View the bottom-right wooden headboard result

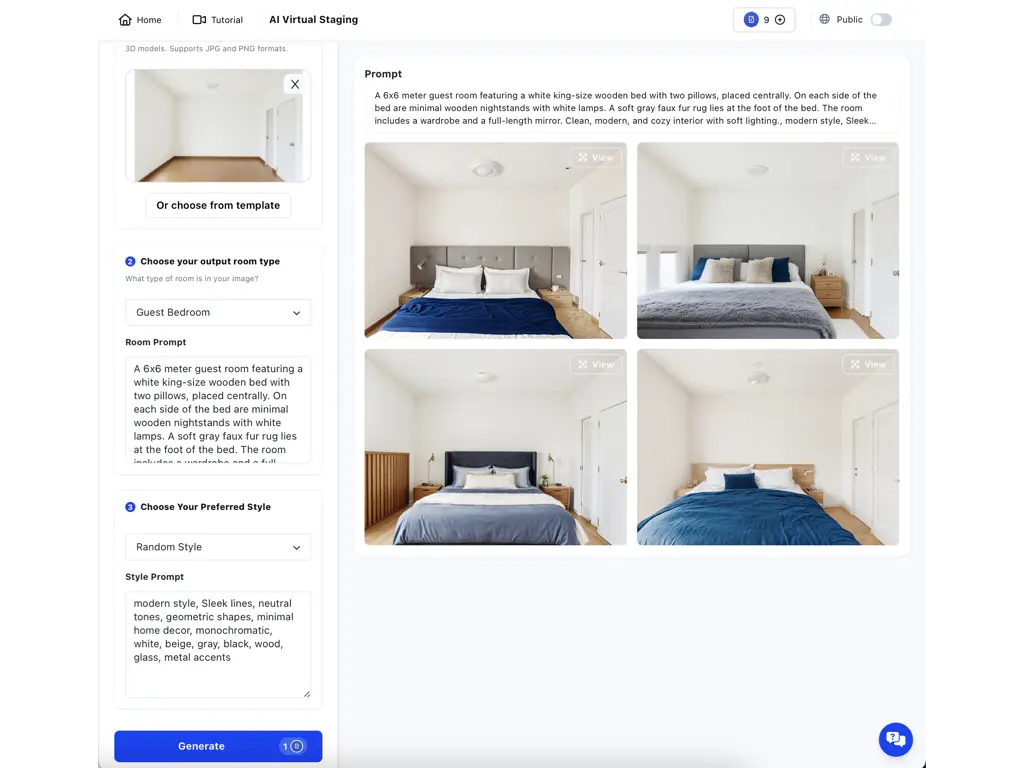point(868,364)
